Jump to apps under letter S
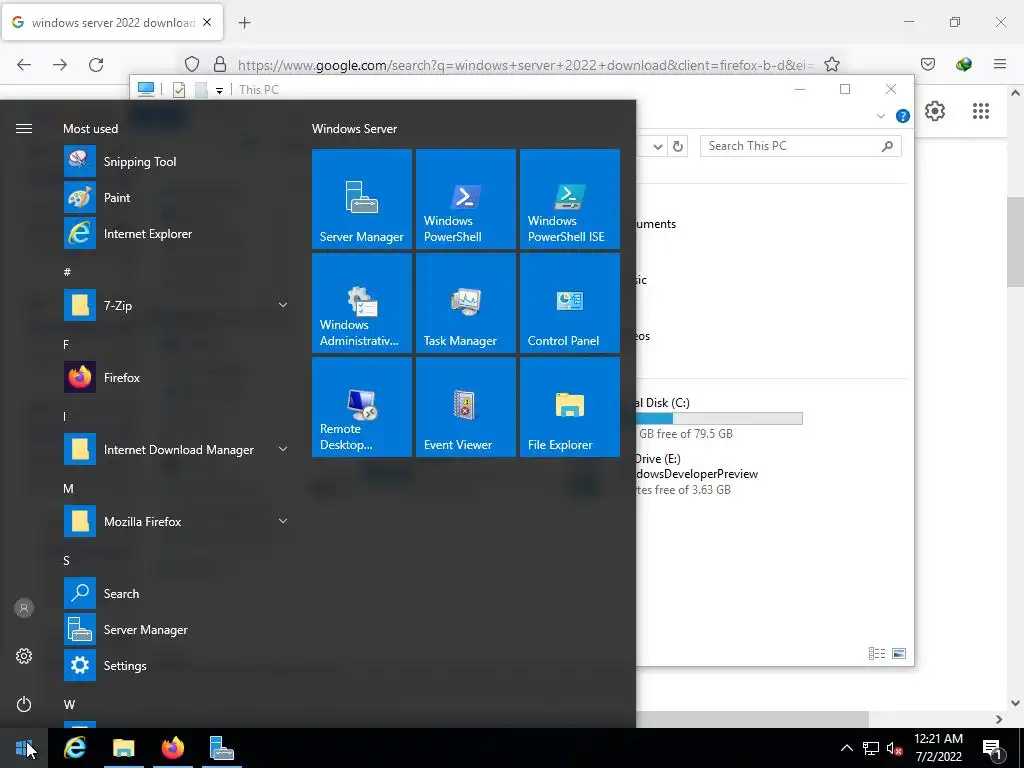The image size is (1024, 768). [66, 560]
